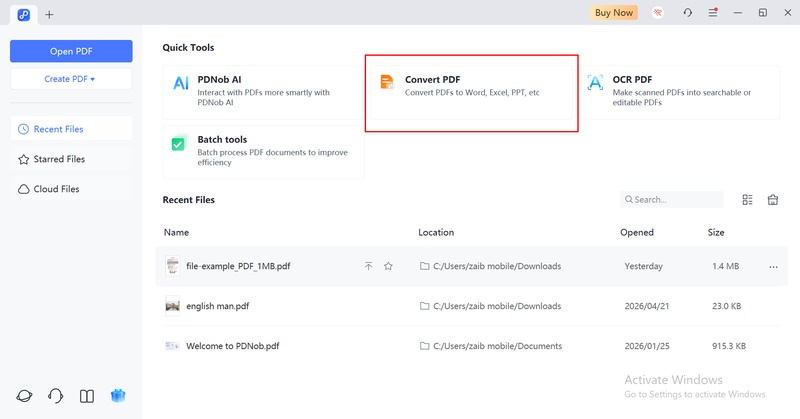The height and width of the screenshot is (419, 800).
Task: Expand the Create PDF dropdown
Action: [x=71, y=79]
